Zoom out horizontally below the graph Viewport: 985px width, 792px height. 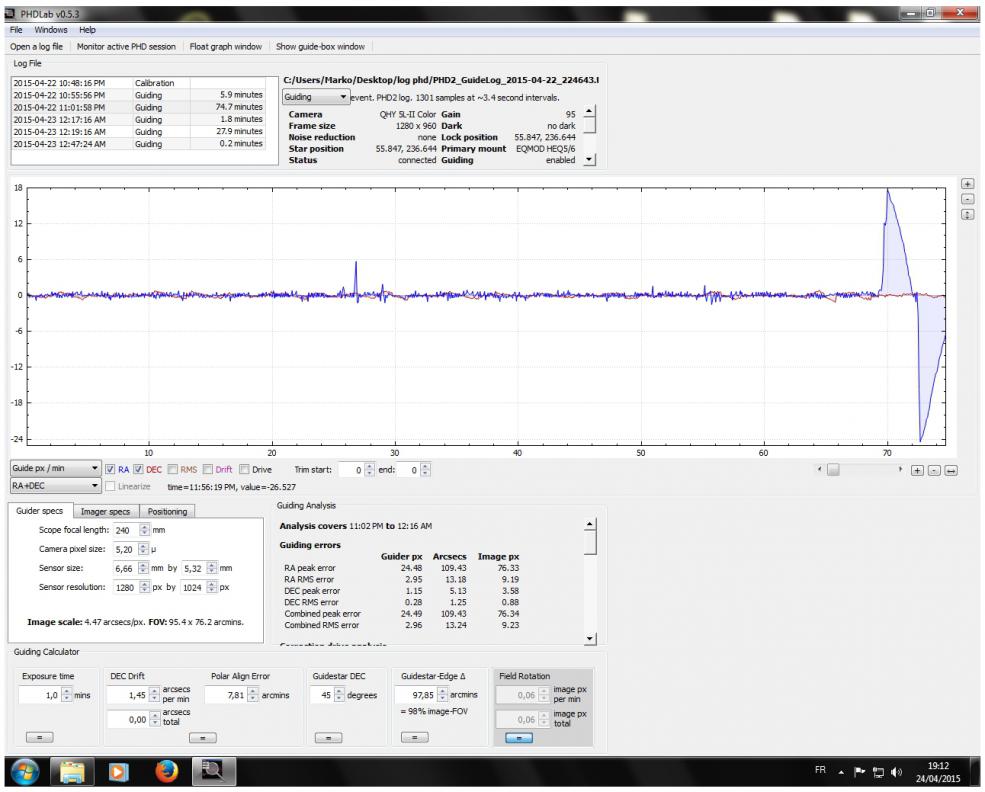[934, 470]
